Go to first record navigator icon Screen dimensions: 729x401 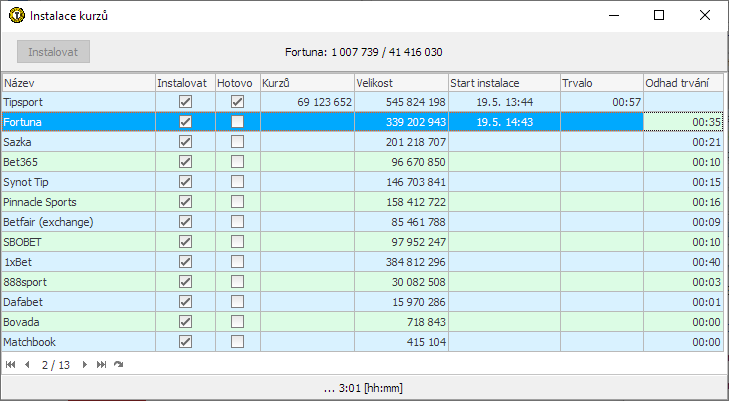tap(10, 365)
